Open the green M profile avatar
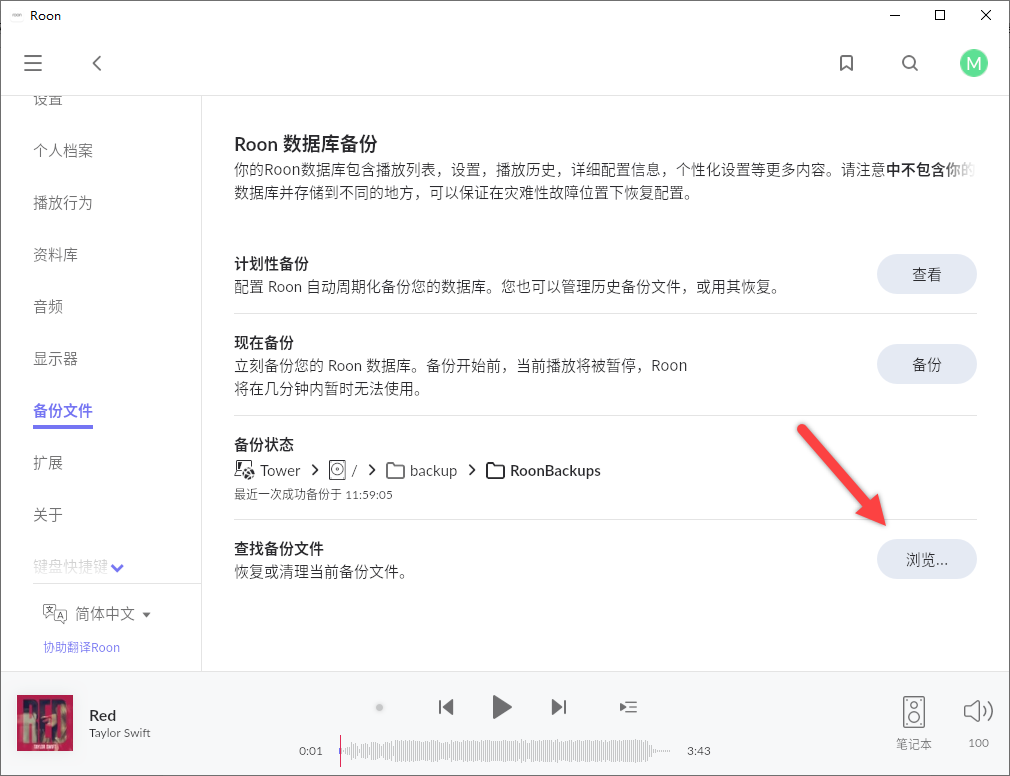 [x=973, y=63]
